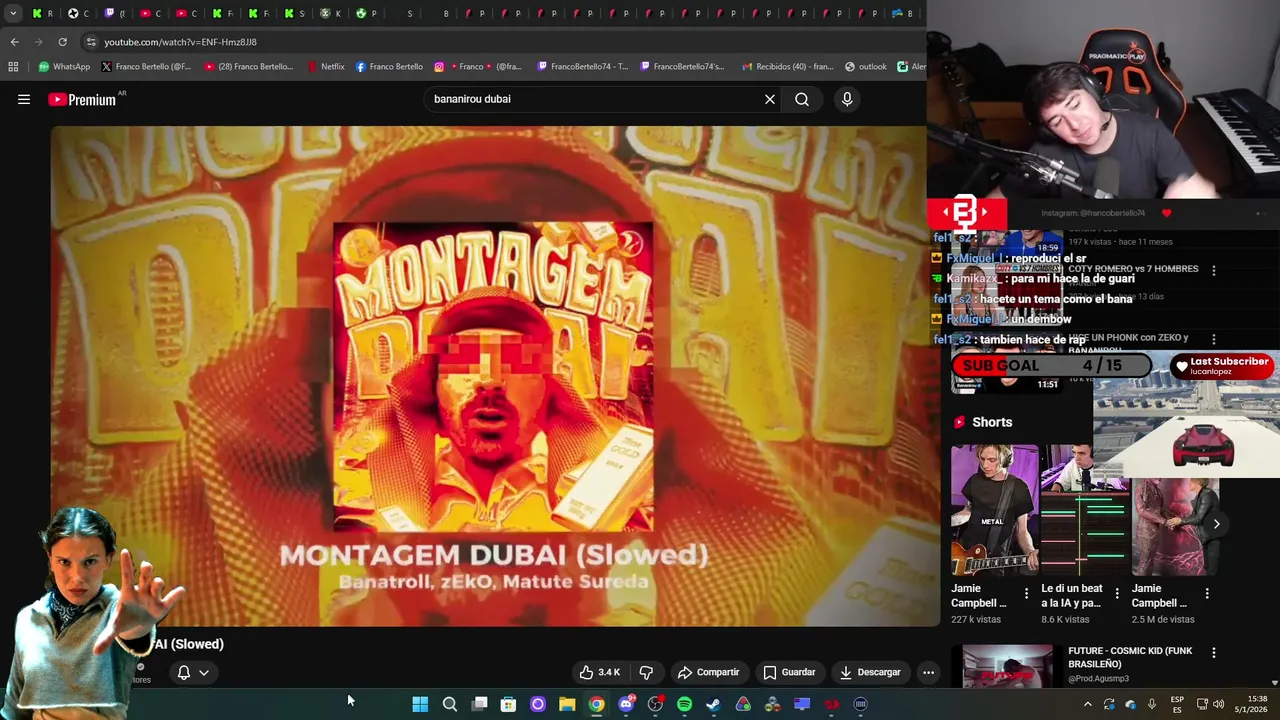
Task: Toggle the notification bell for this channel
Action: 184,672
